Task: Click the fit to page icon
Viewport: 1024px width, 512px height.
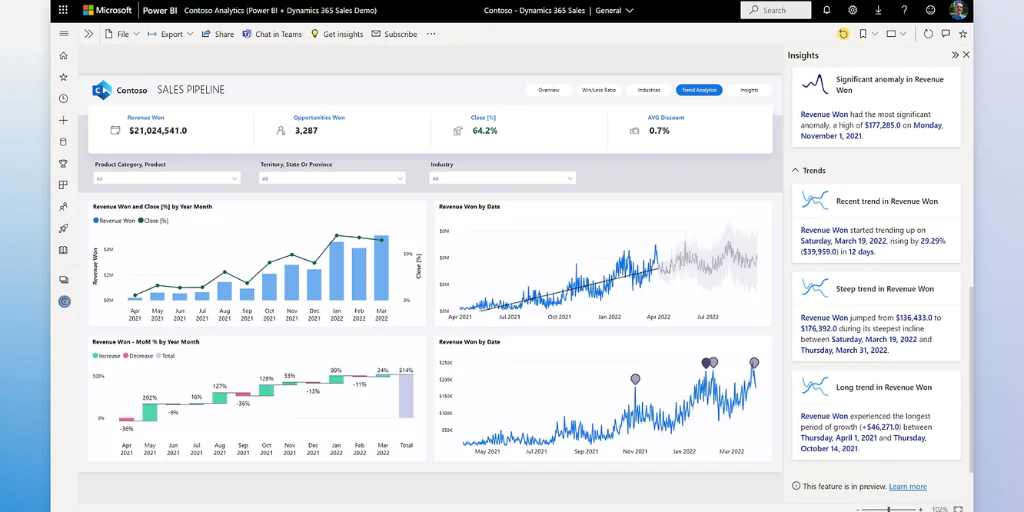Action: [x=958, y=509]
